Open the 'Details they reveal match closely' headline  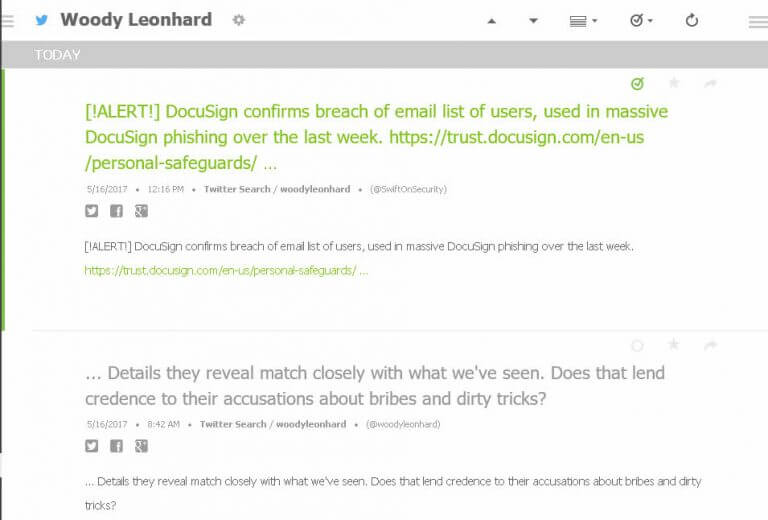pos(375,386)
